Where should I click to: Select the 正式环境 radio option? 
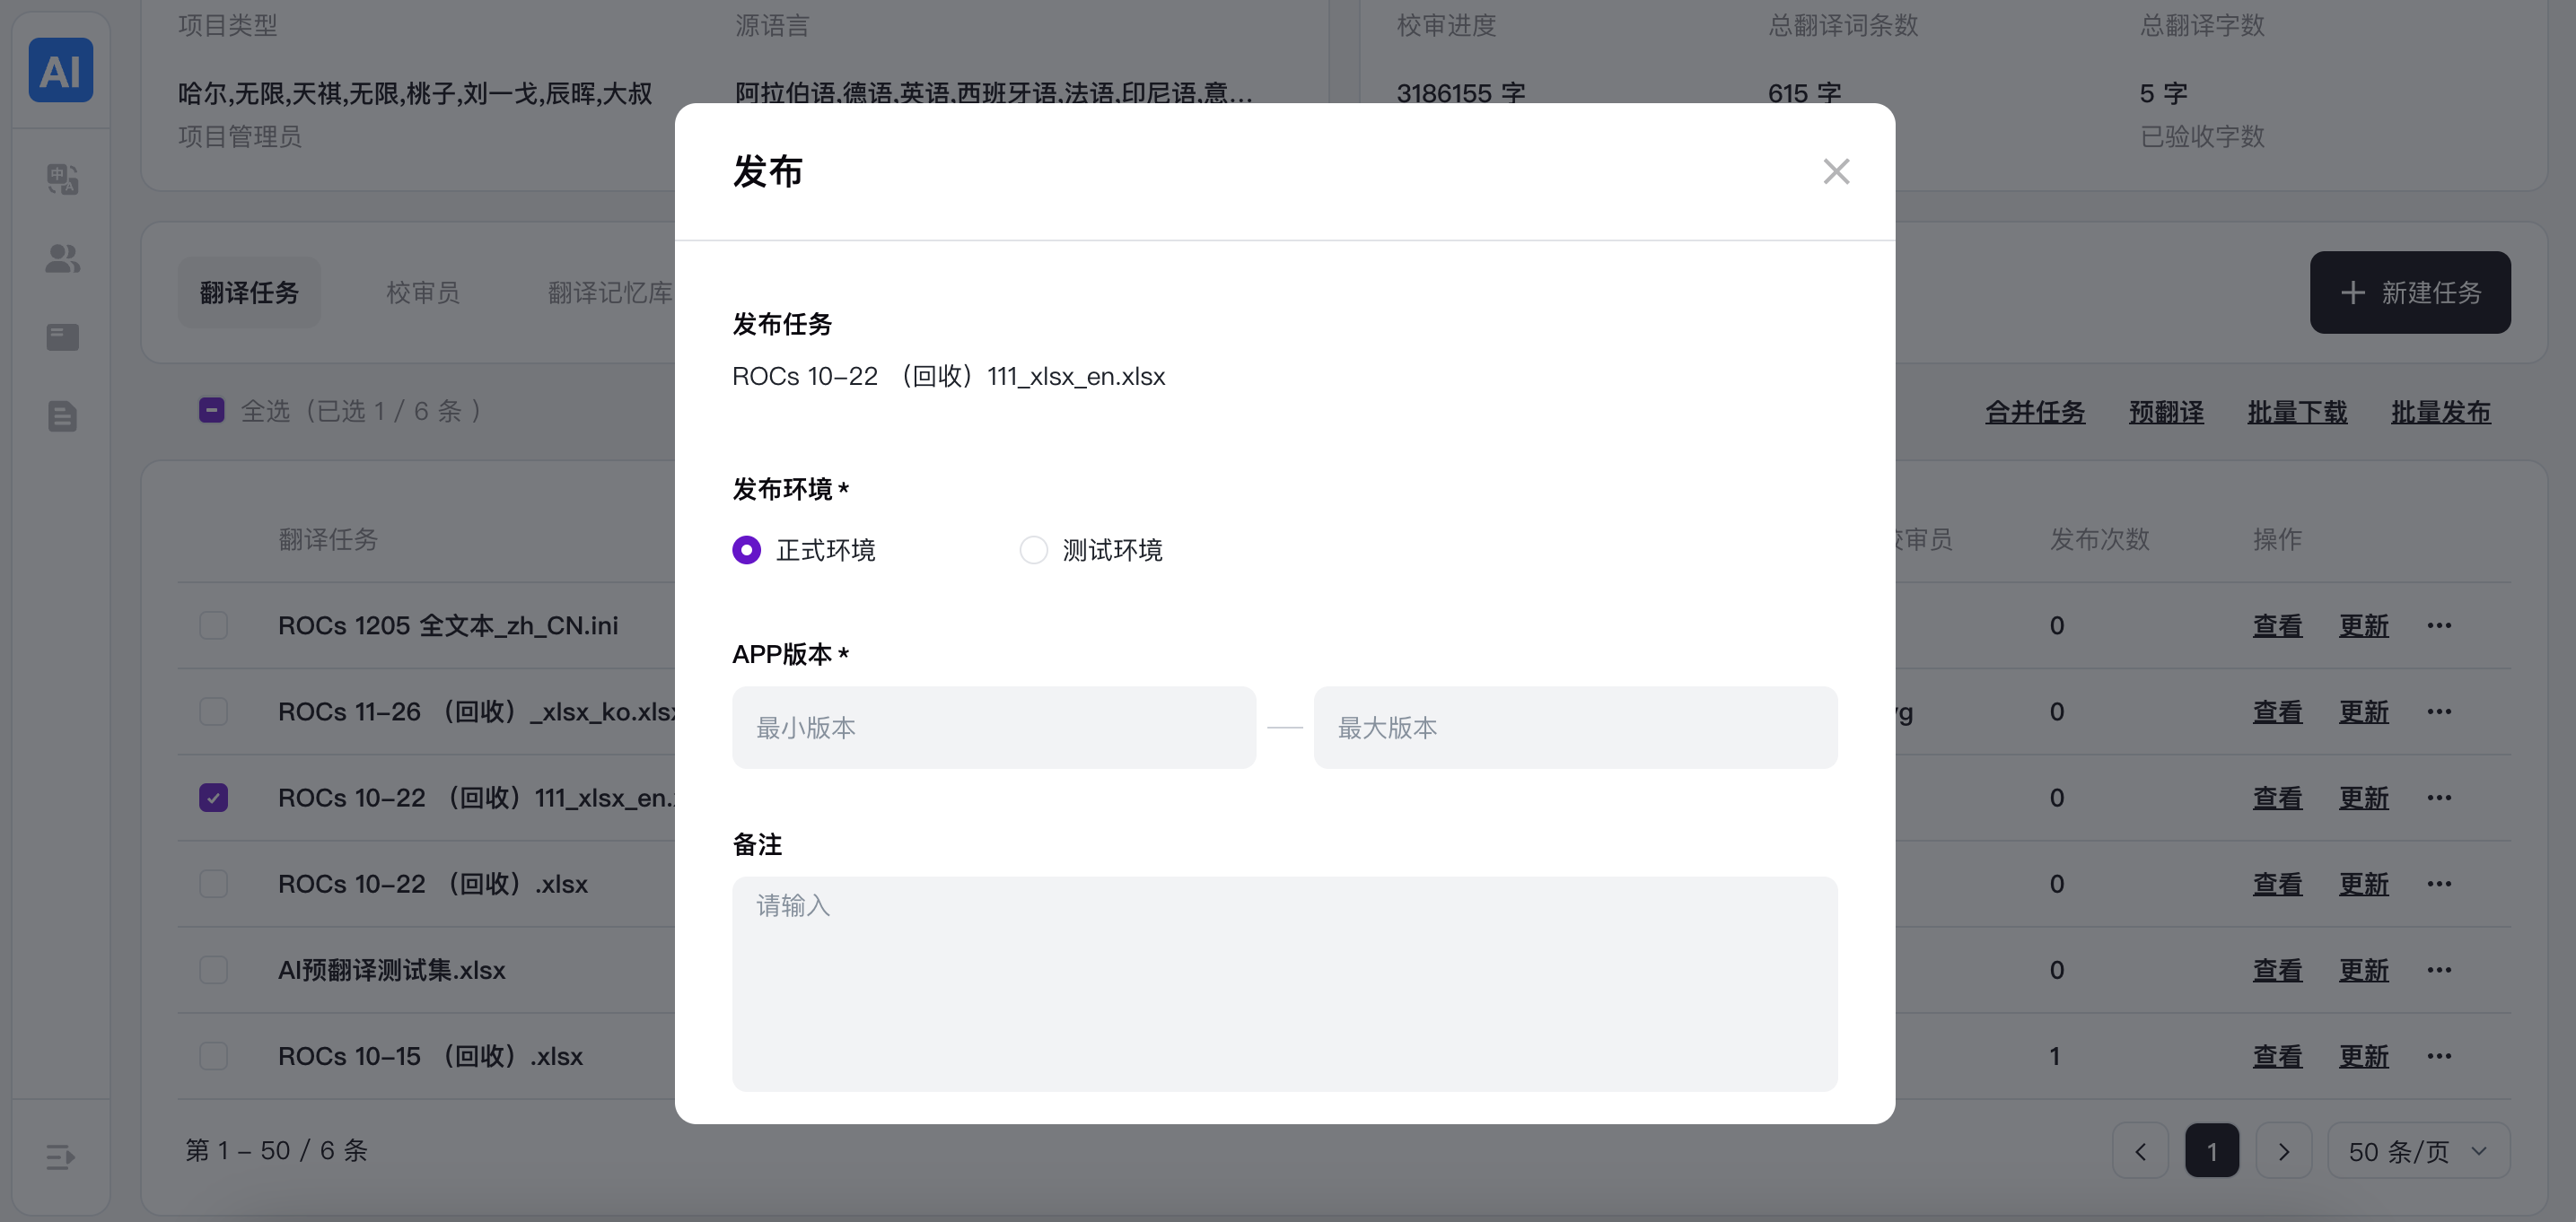coord(746,550)
